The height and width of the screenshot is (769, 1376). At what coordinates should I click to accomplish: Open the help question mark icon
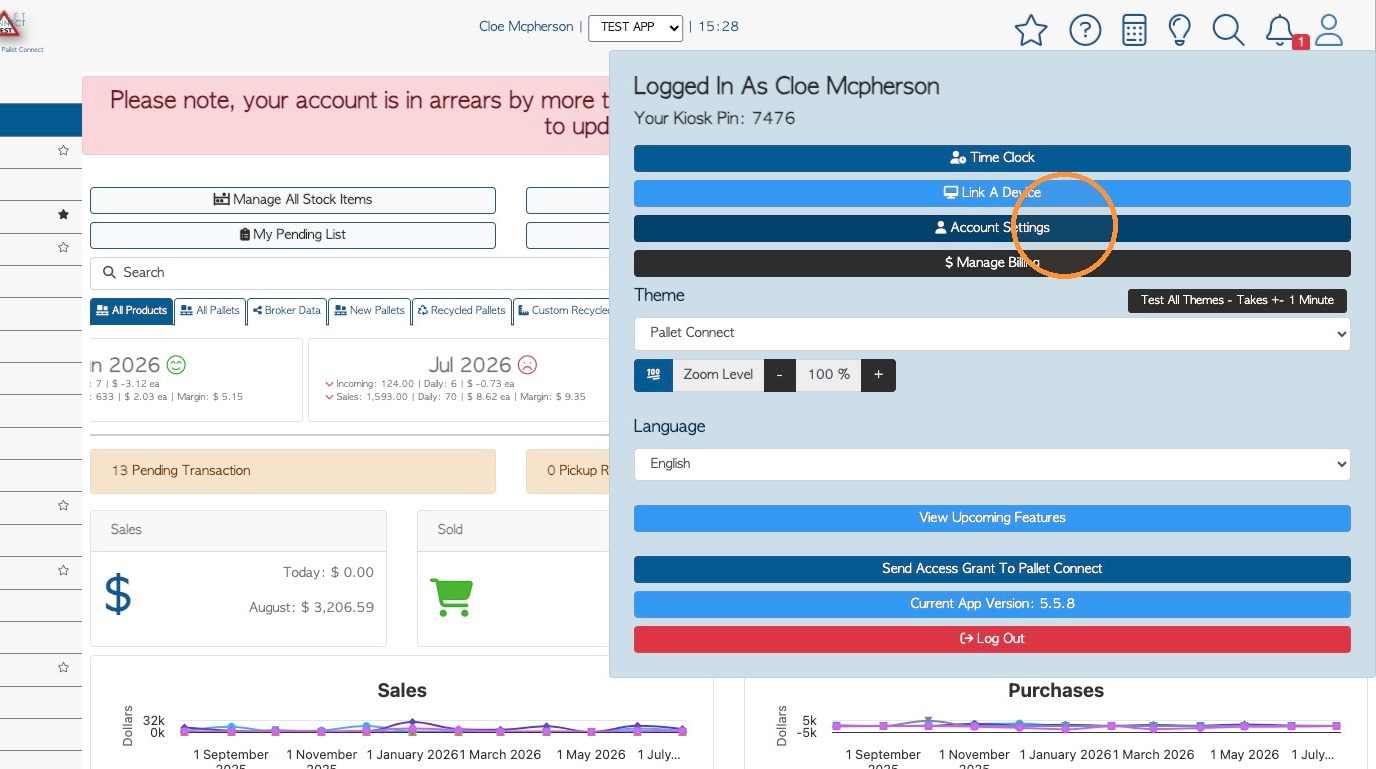pos(1085,30)
